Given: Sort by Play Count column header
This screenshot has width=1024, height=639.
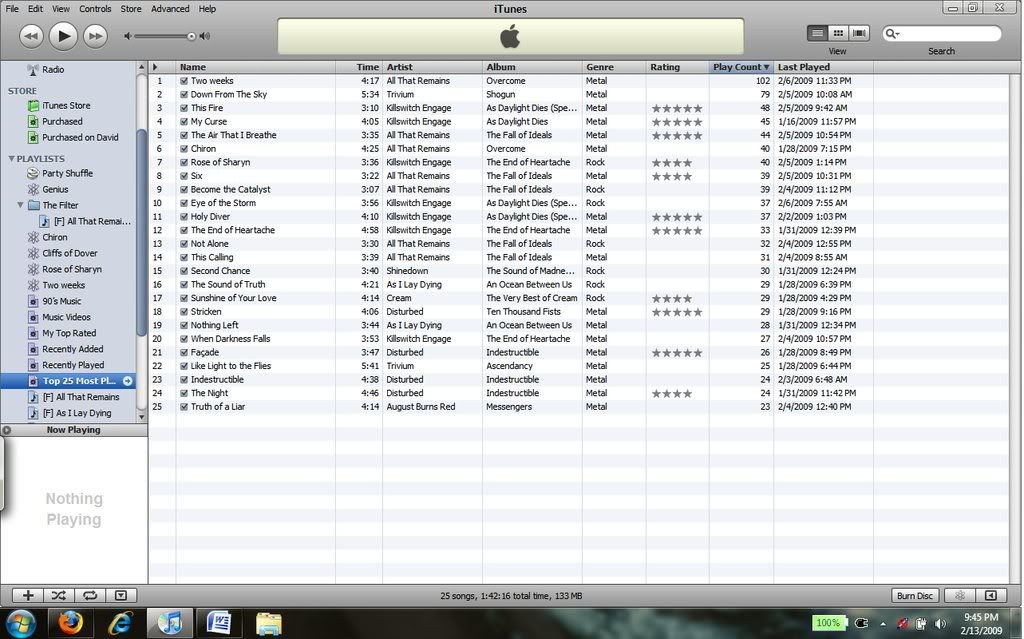Looking at the screenshot, I should coord(741,67).
